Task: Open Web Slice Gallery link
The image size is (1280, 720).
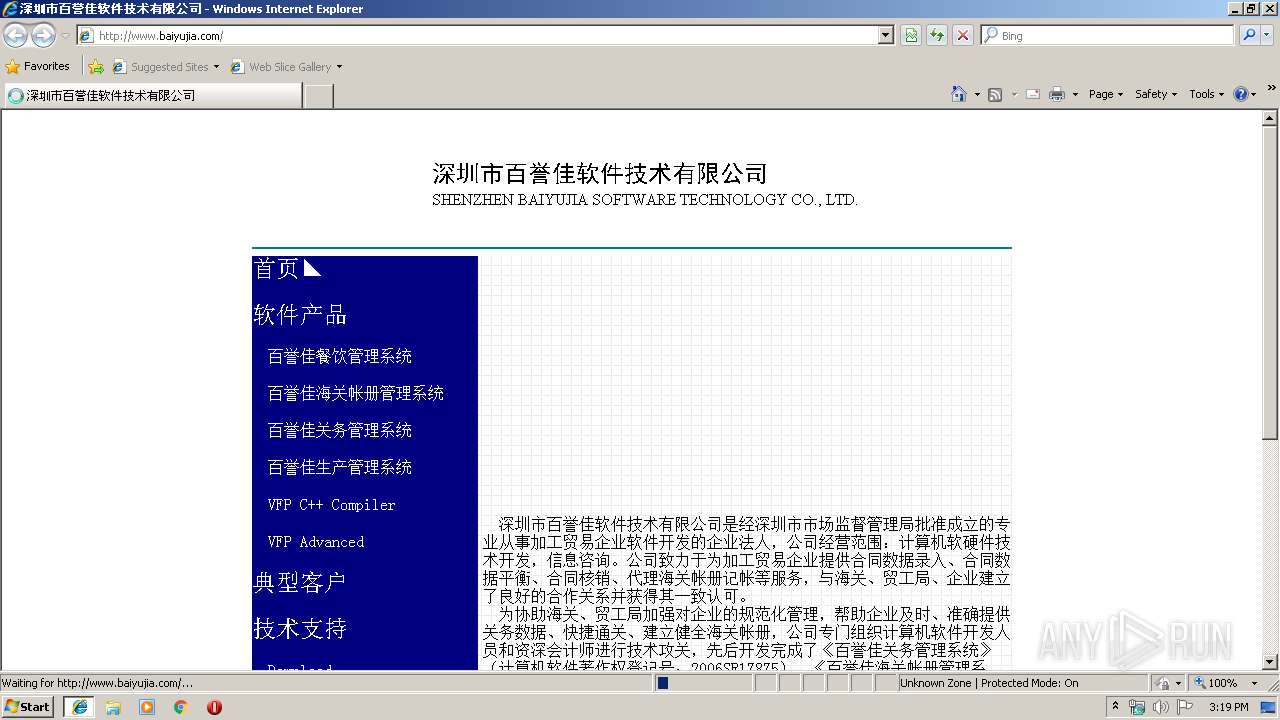Action: tap(286, 67)
